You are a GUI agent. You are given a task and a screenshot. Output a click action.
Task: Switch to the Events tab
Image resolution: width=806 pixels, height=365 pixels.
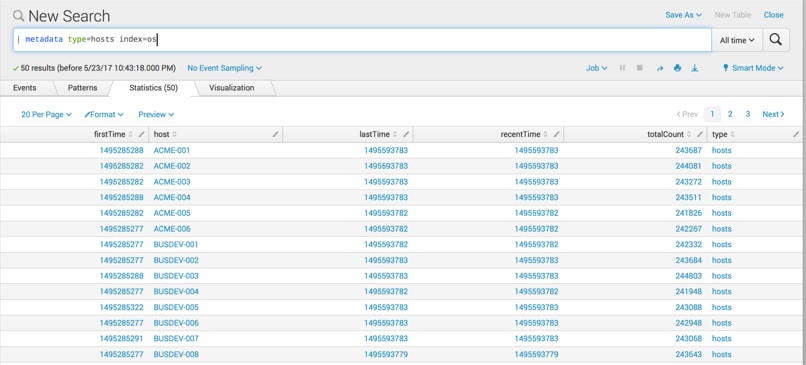25,88
